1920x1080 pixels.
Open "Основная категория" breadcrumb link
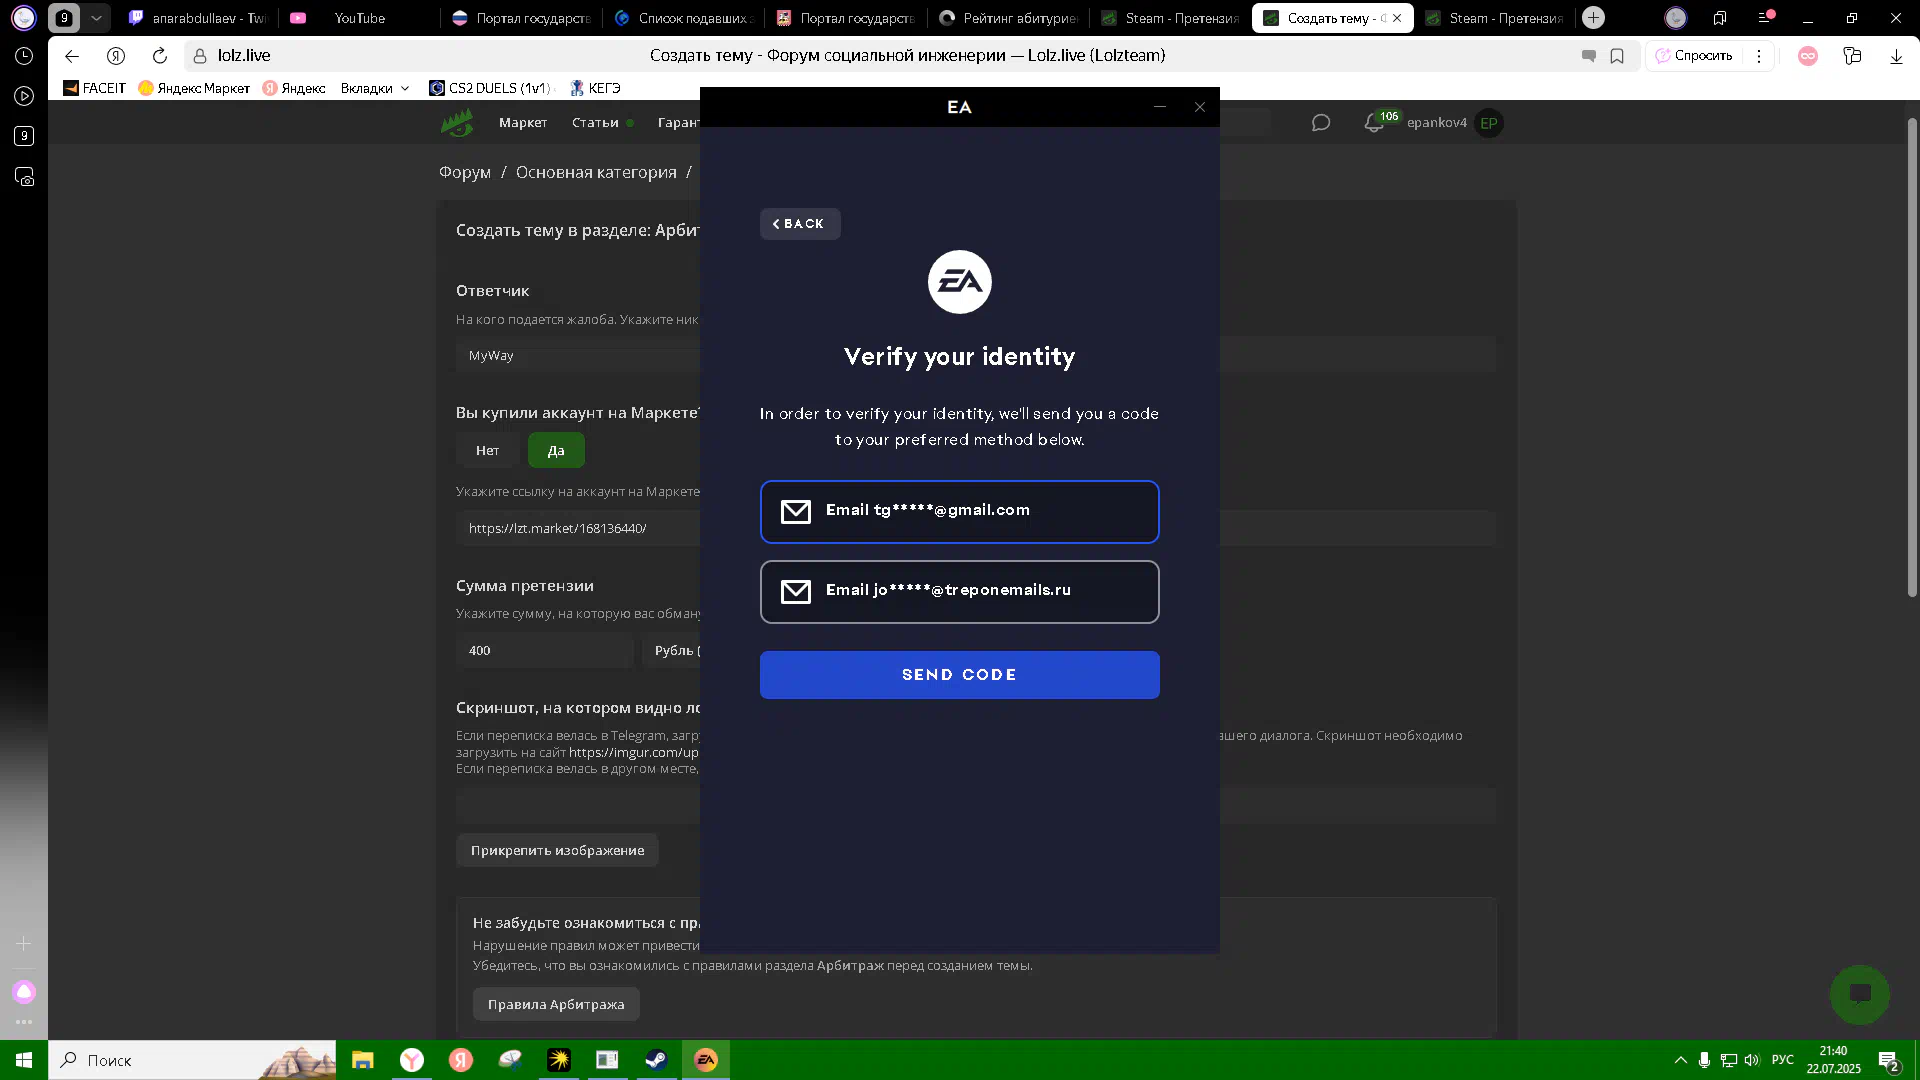point(596,173)
